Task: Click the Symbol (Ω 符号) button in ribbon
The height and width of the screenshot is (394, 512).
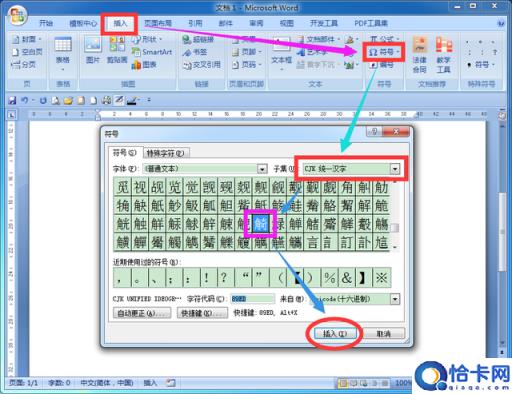Action: pos(384,52)
